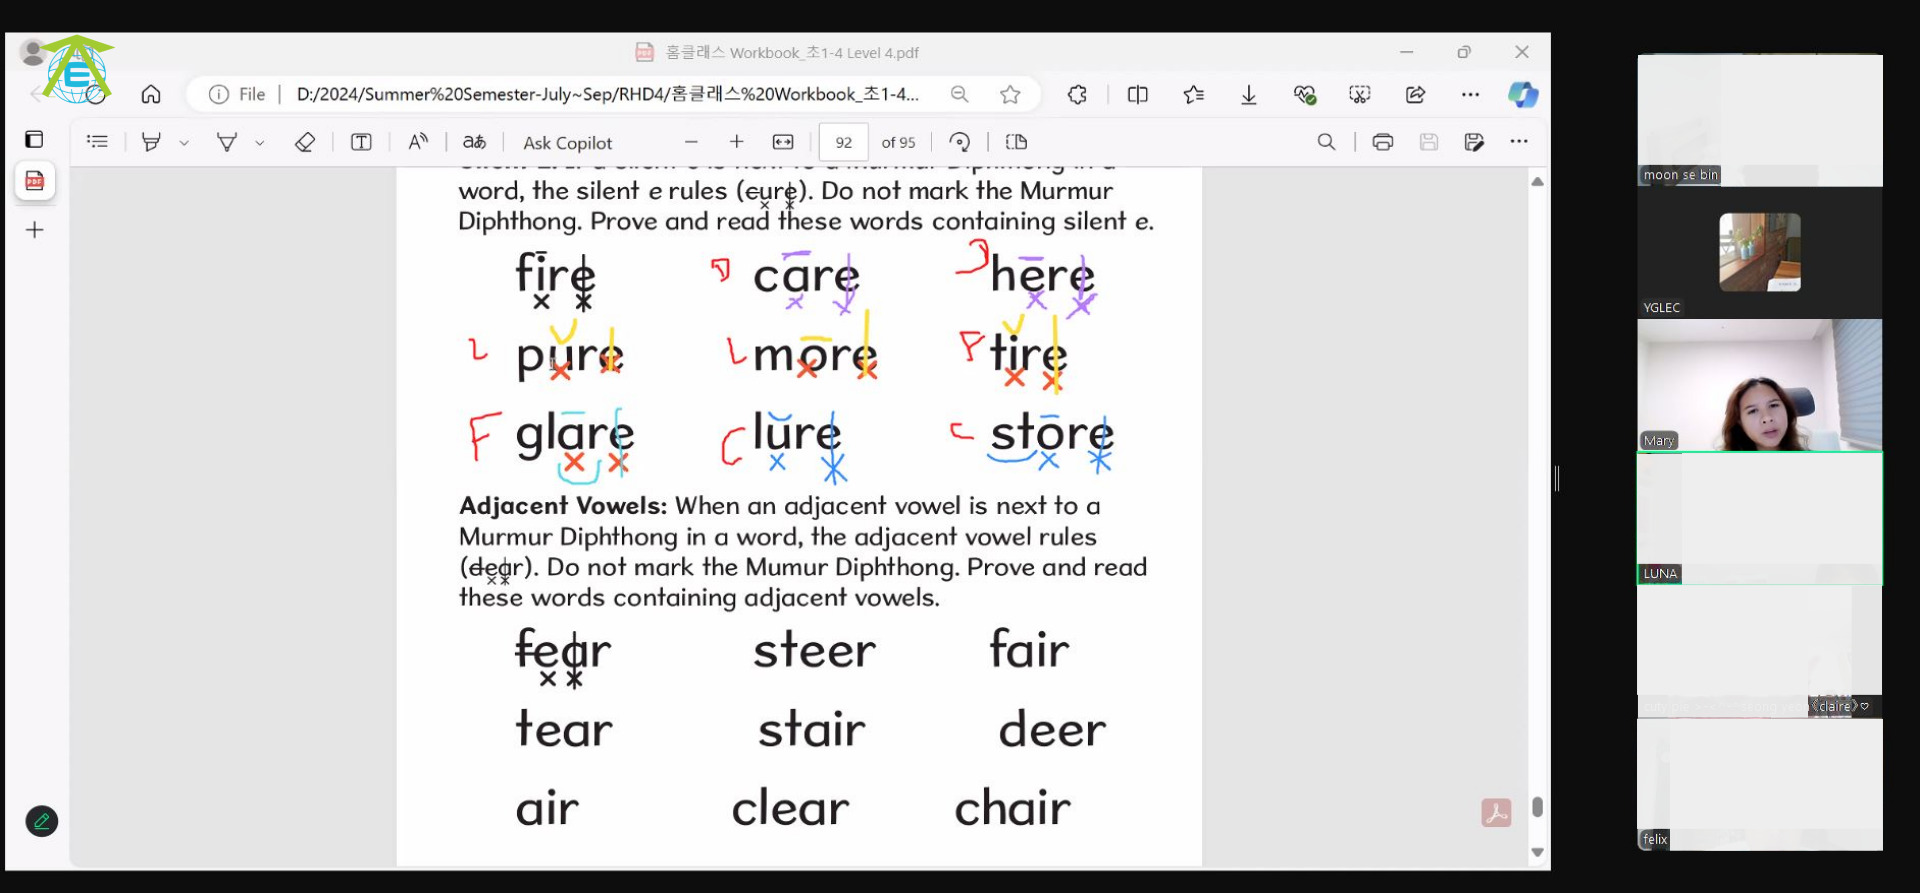Select YGLEC participant thumbnail
The height and width of the screenshot is (893, 1920).
tap(1760, 253)
